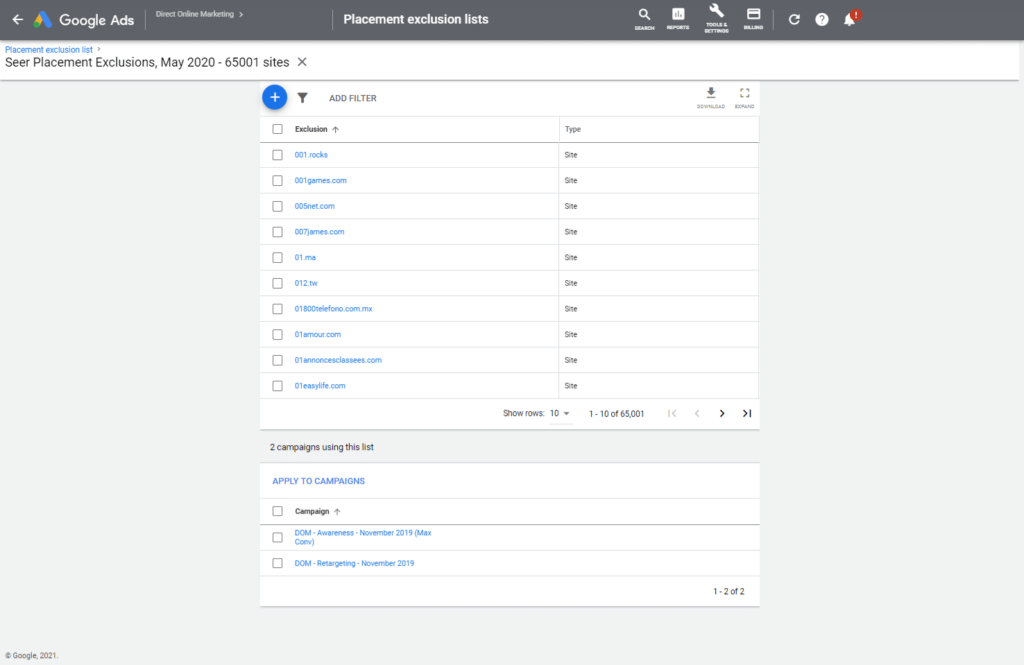This screenshot has width=1024, height=665.
Task: Click the blue plus button to add exclusions
Action: 274,97
